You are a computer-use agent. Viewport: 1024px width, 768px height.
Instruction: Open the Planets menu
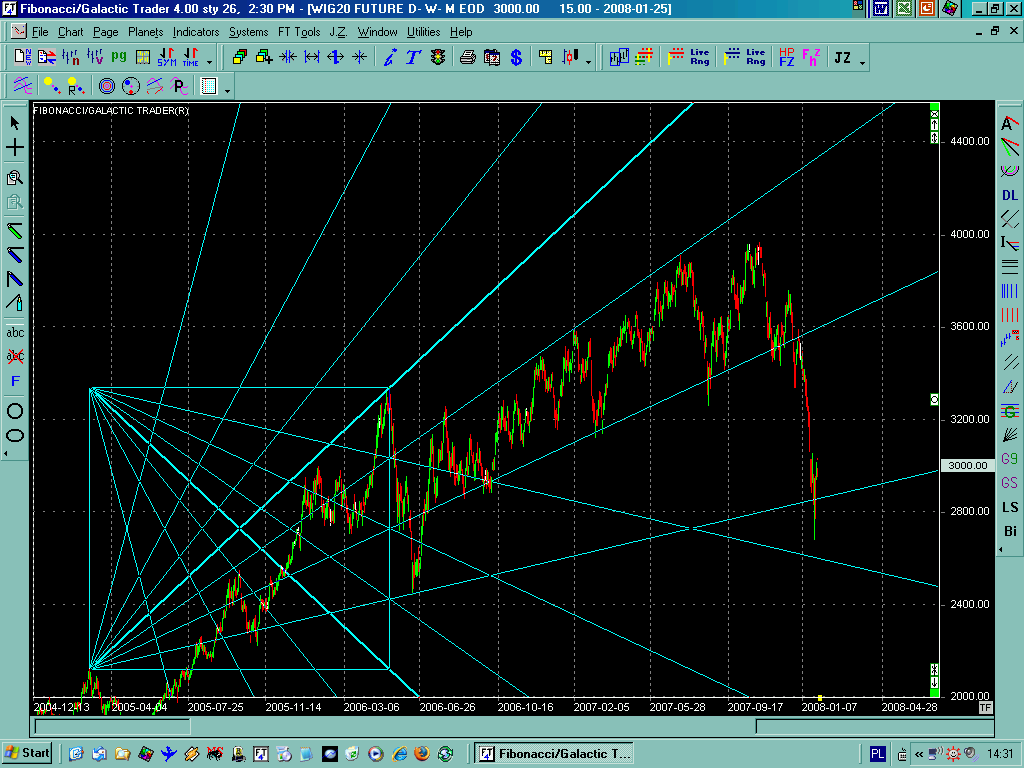point(144,32)
